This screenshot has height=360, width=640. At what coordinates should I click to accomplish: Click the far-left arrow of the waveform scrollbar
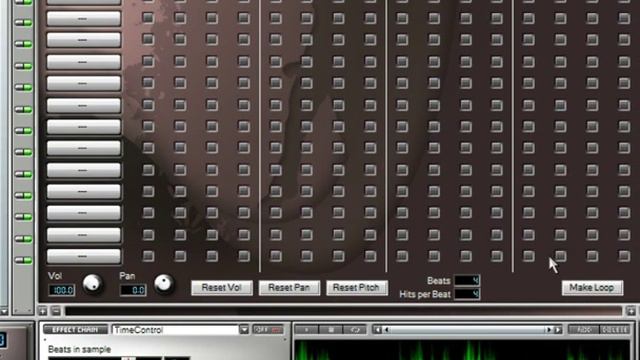tap(377, 330)
